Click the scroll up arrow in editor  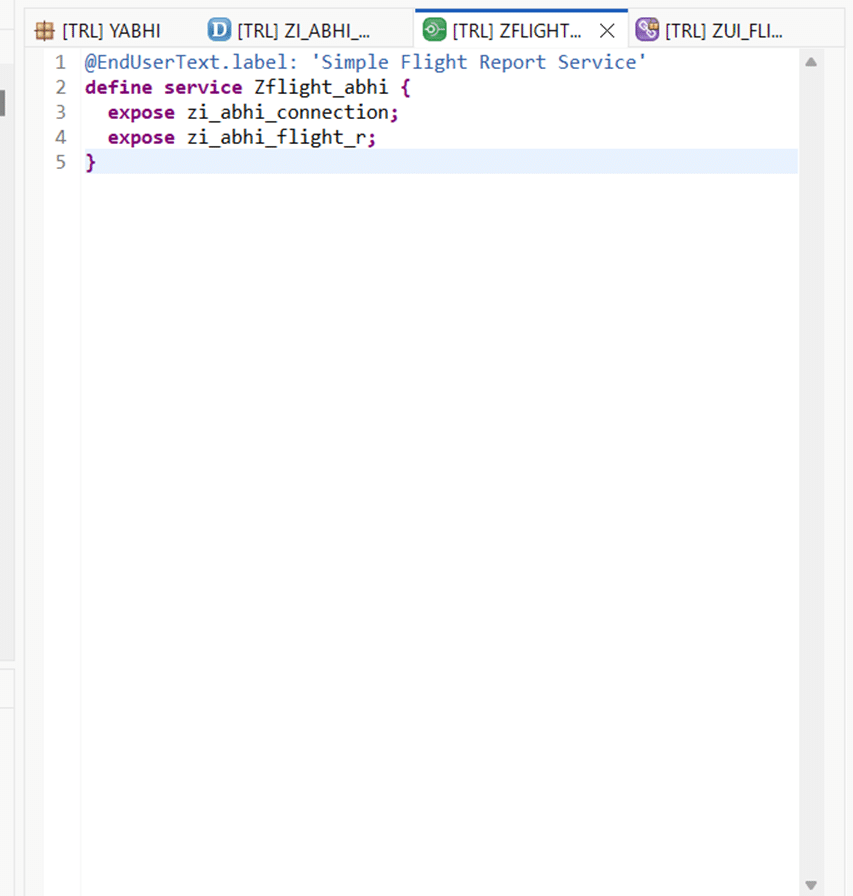811,62
